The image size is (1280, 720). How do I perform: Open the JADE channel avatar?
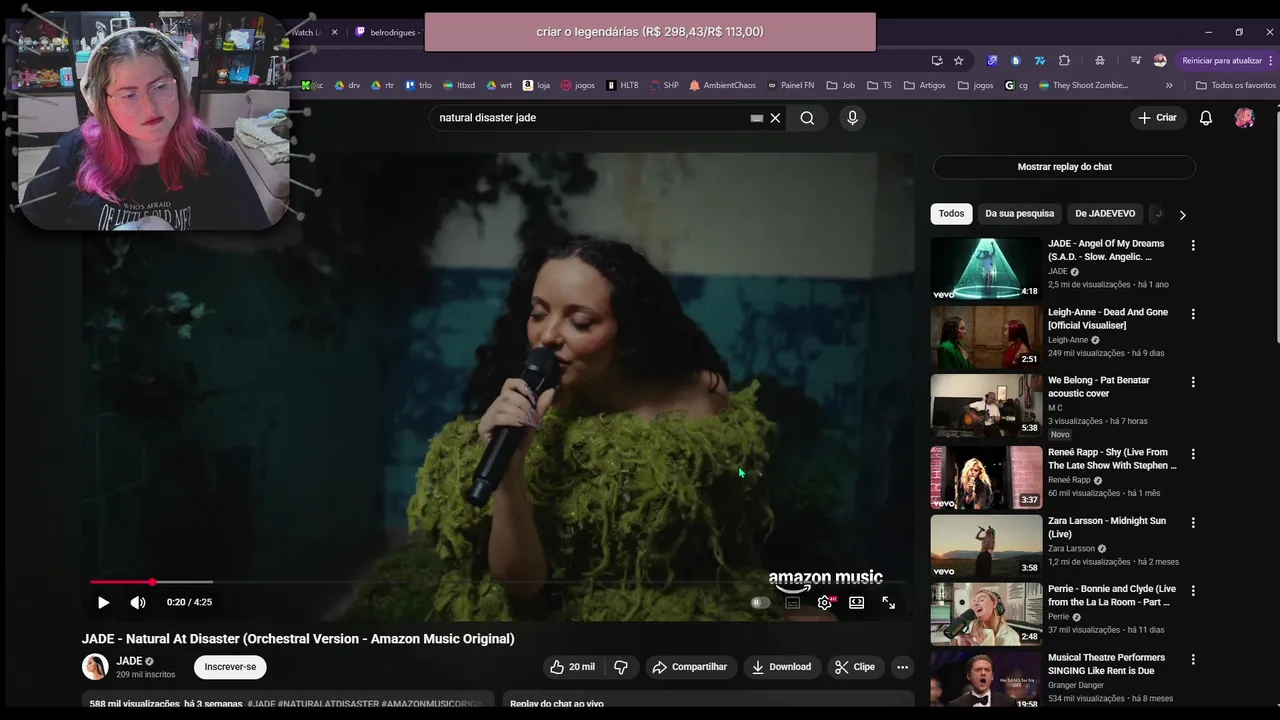(95, 667)
